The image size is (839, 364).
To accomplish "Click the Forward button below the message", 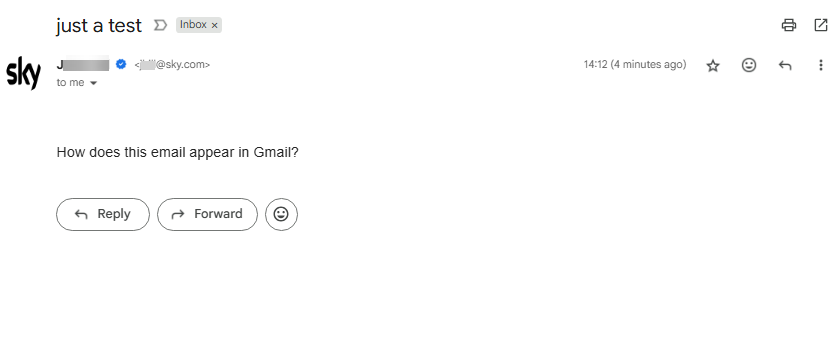I will coord(207,214).
